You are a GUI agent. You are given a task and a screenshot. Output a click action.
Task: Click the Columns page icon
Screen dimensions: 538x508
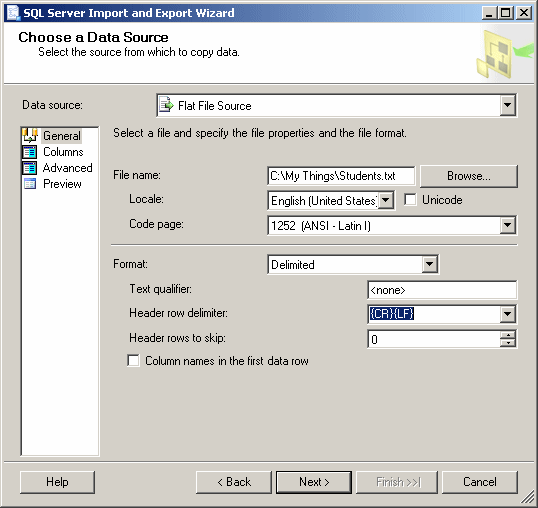tap(30, 152)
